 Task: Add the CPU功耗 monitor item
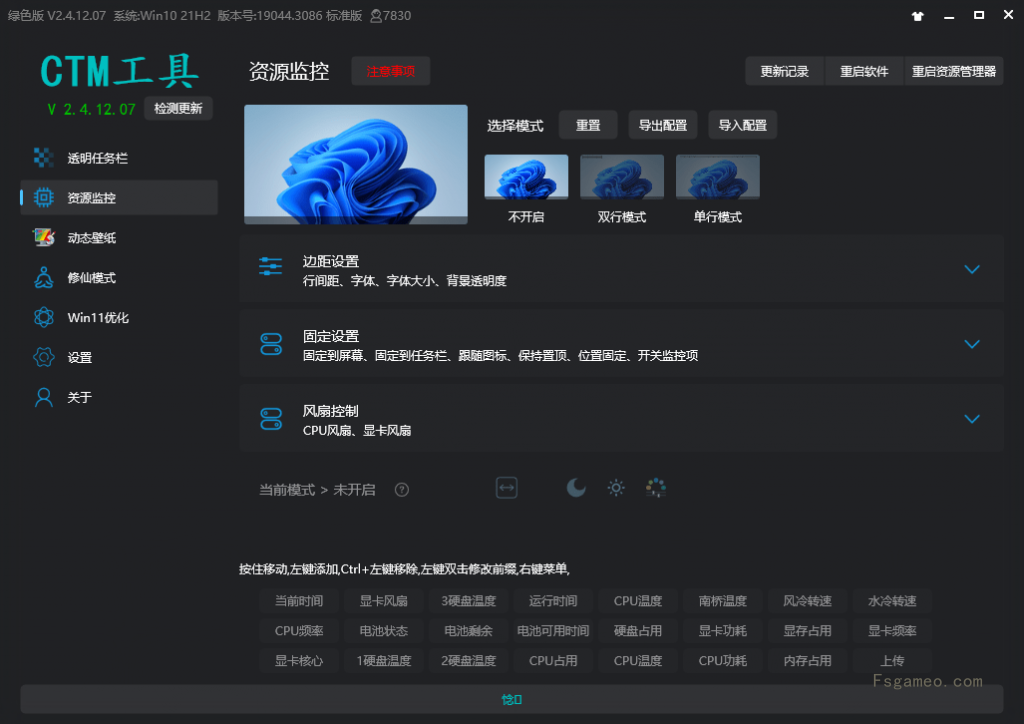click(723, 661)
